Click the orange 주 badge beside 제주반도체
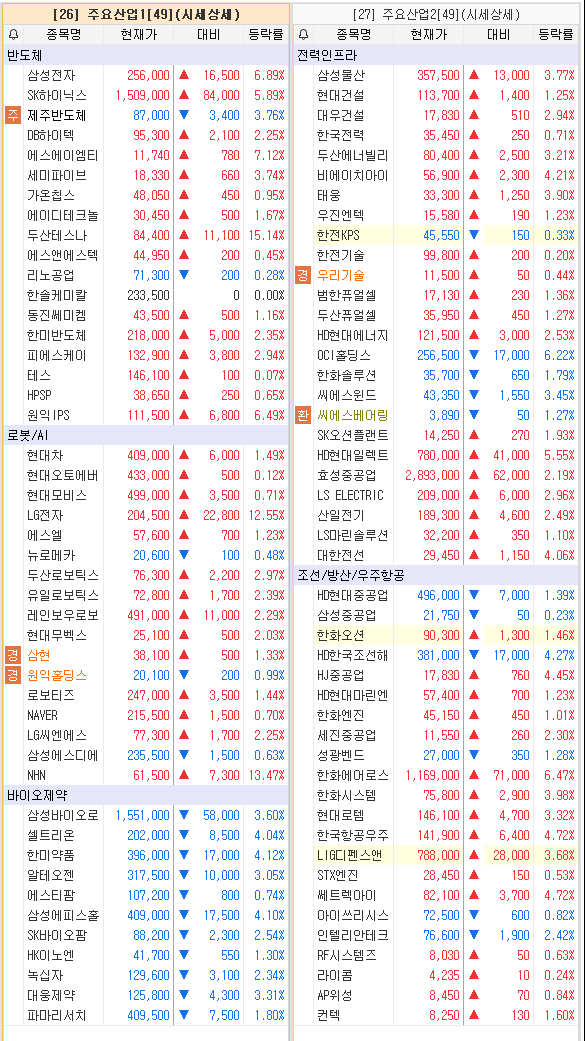This screenshot has width=585, height=1041. point(13,116)
